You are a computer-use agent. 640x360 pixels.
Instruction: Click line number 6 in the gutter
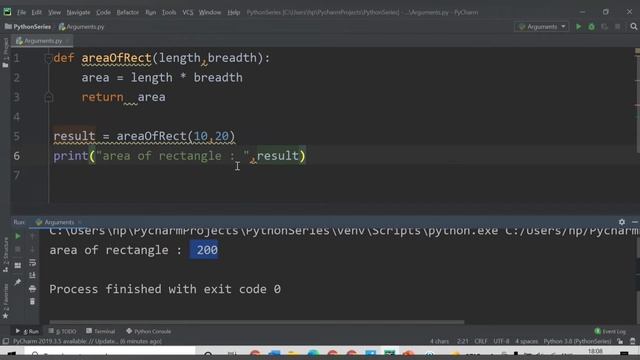pyautogui.click(x=17, y=156)
